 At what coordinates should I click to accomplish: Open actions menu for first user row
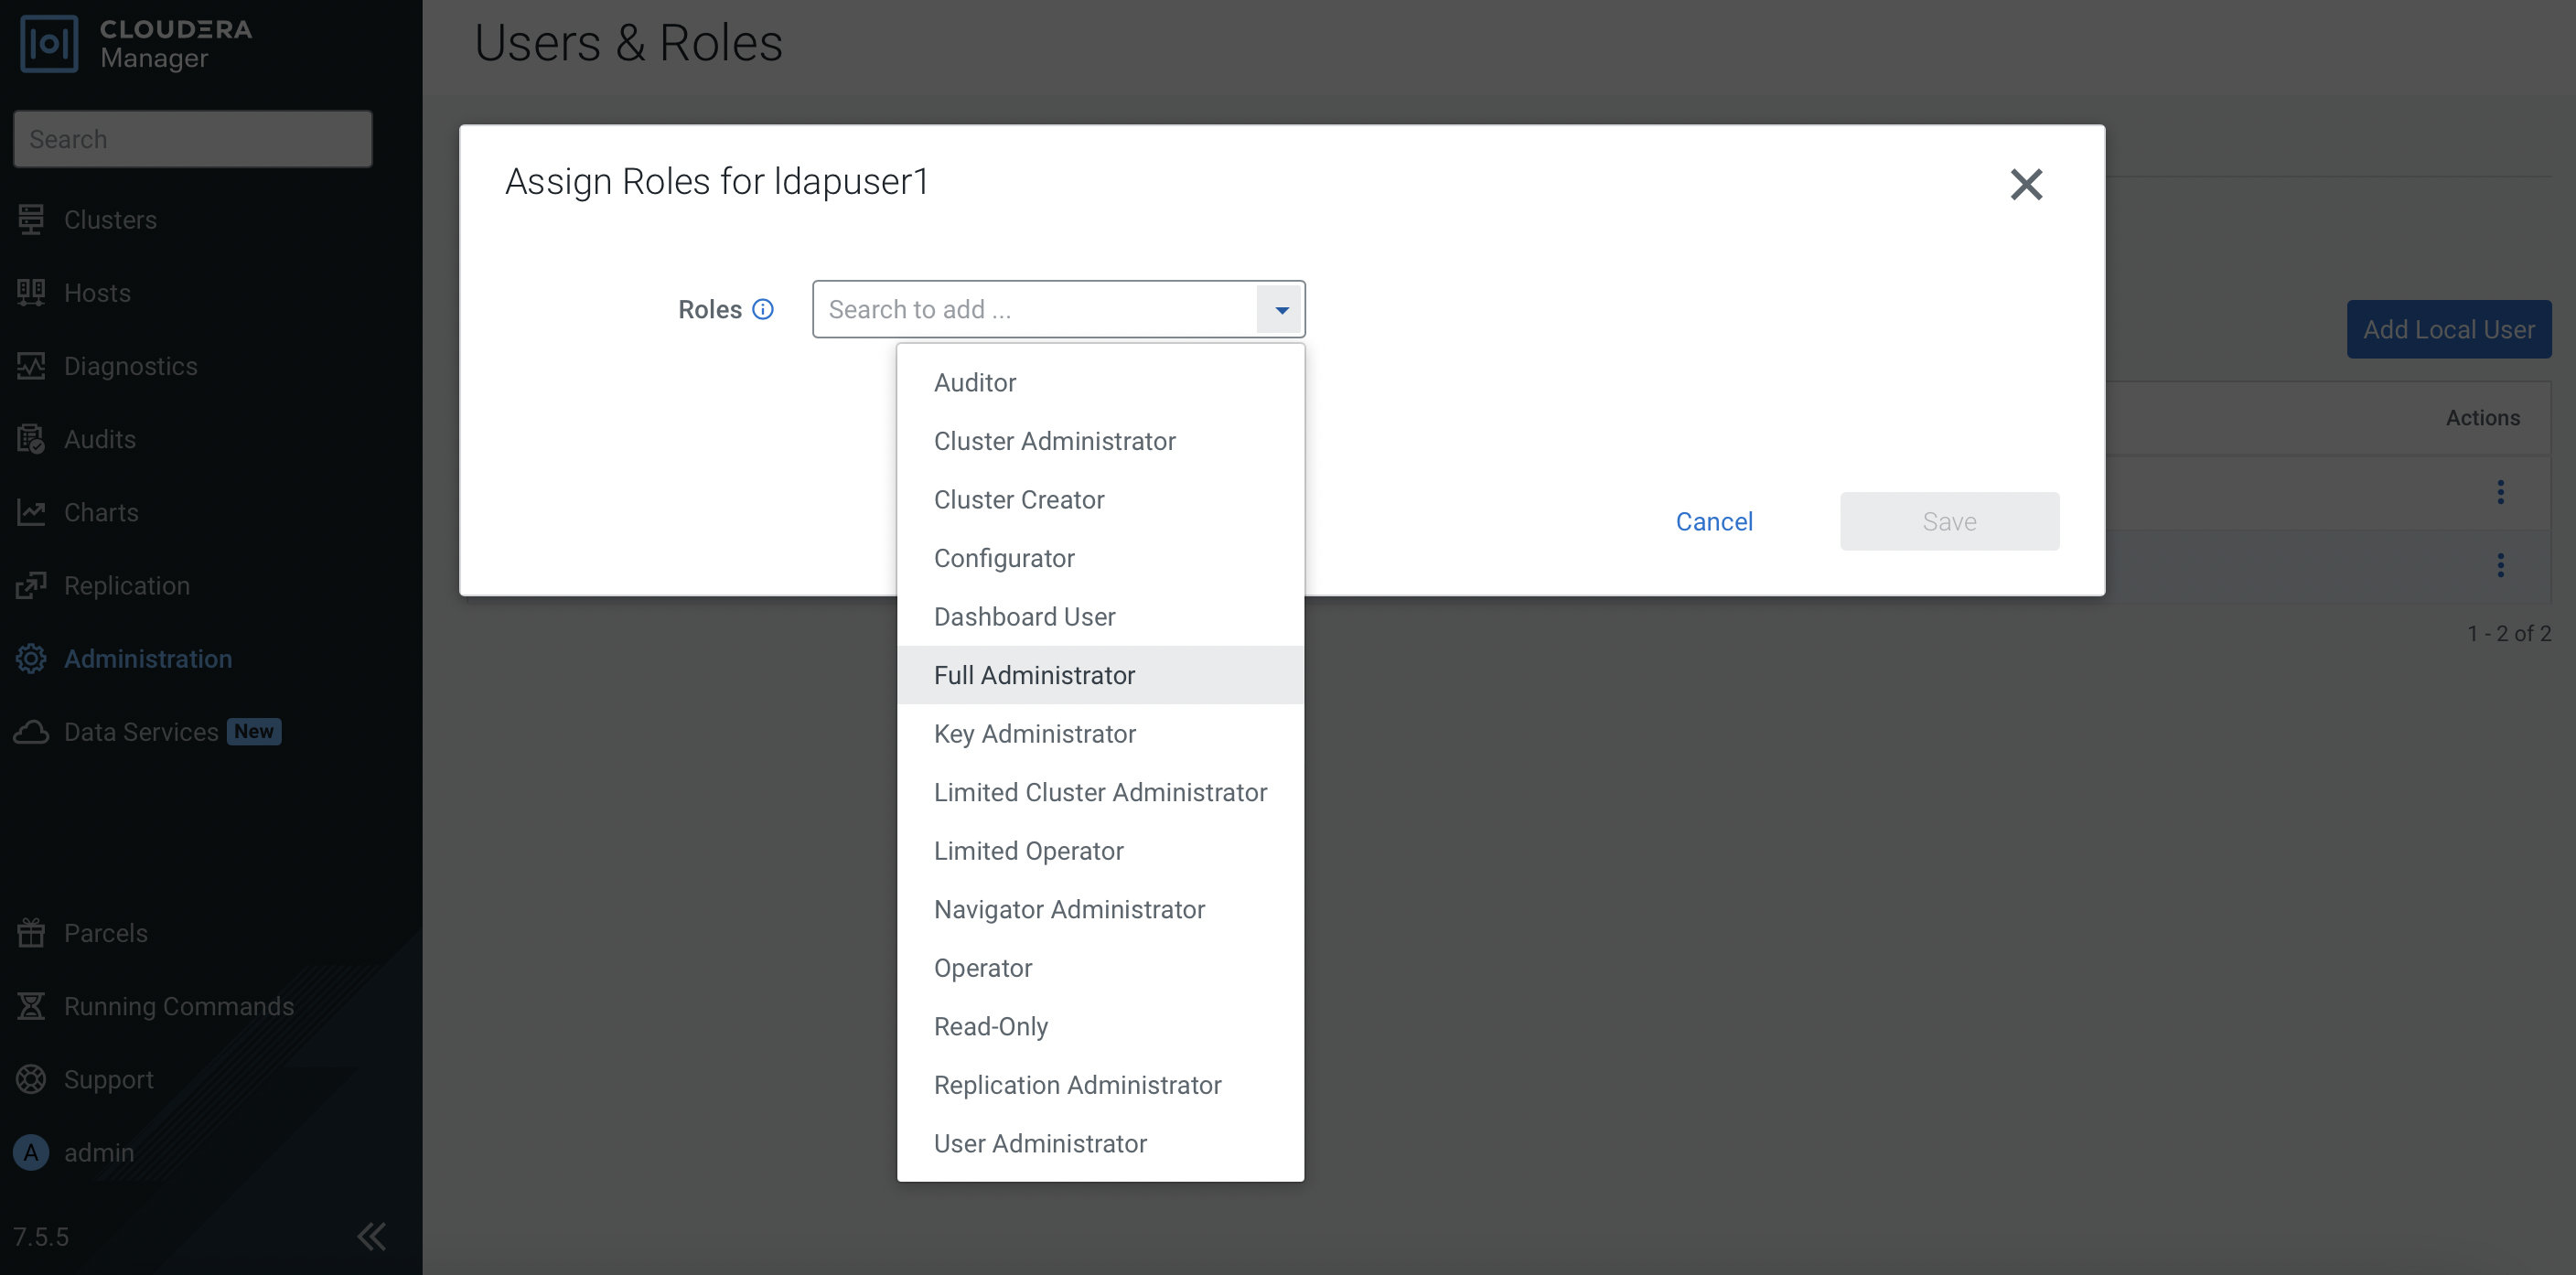[x=2500, y=492]
